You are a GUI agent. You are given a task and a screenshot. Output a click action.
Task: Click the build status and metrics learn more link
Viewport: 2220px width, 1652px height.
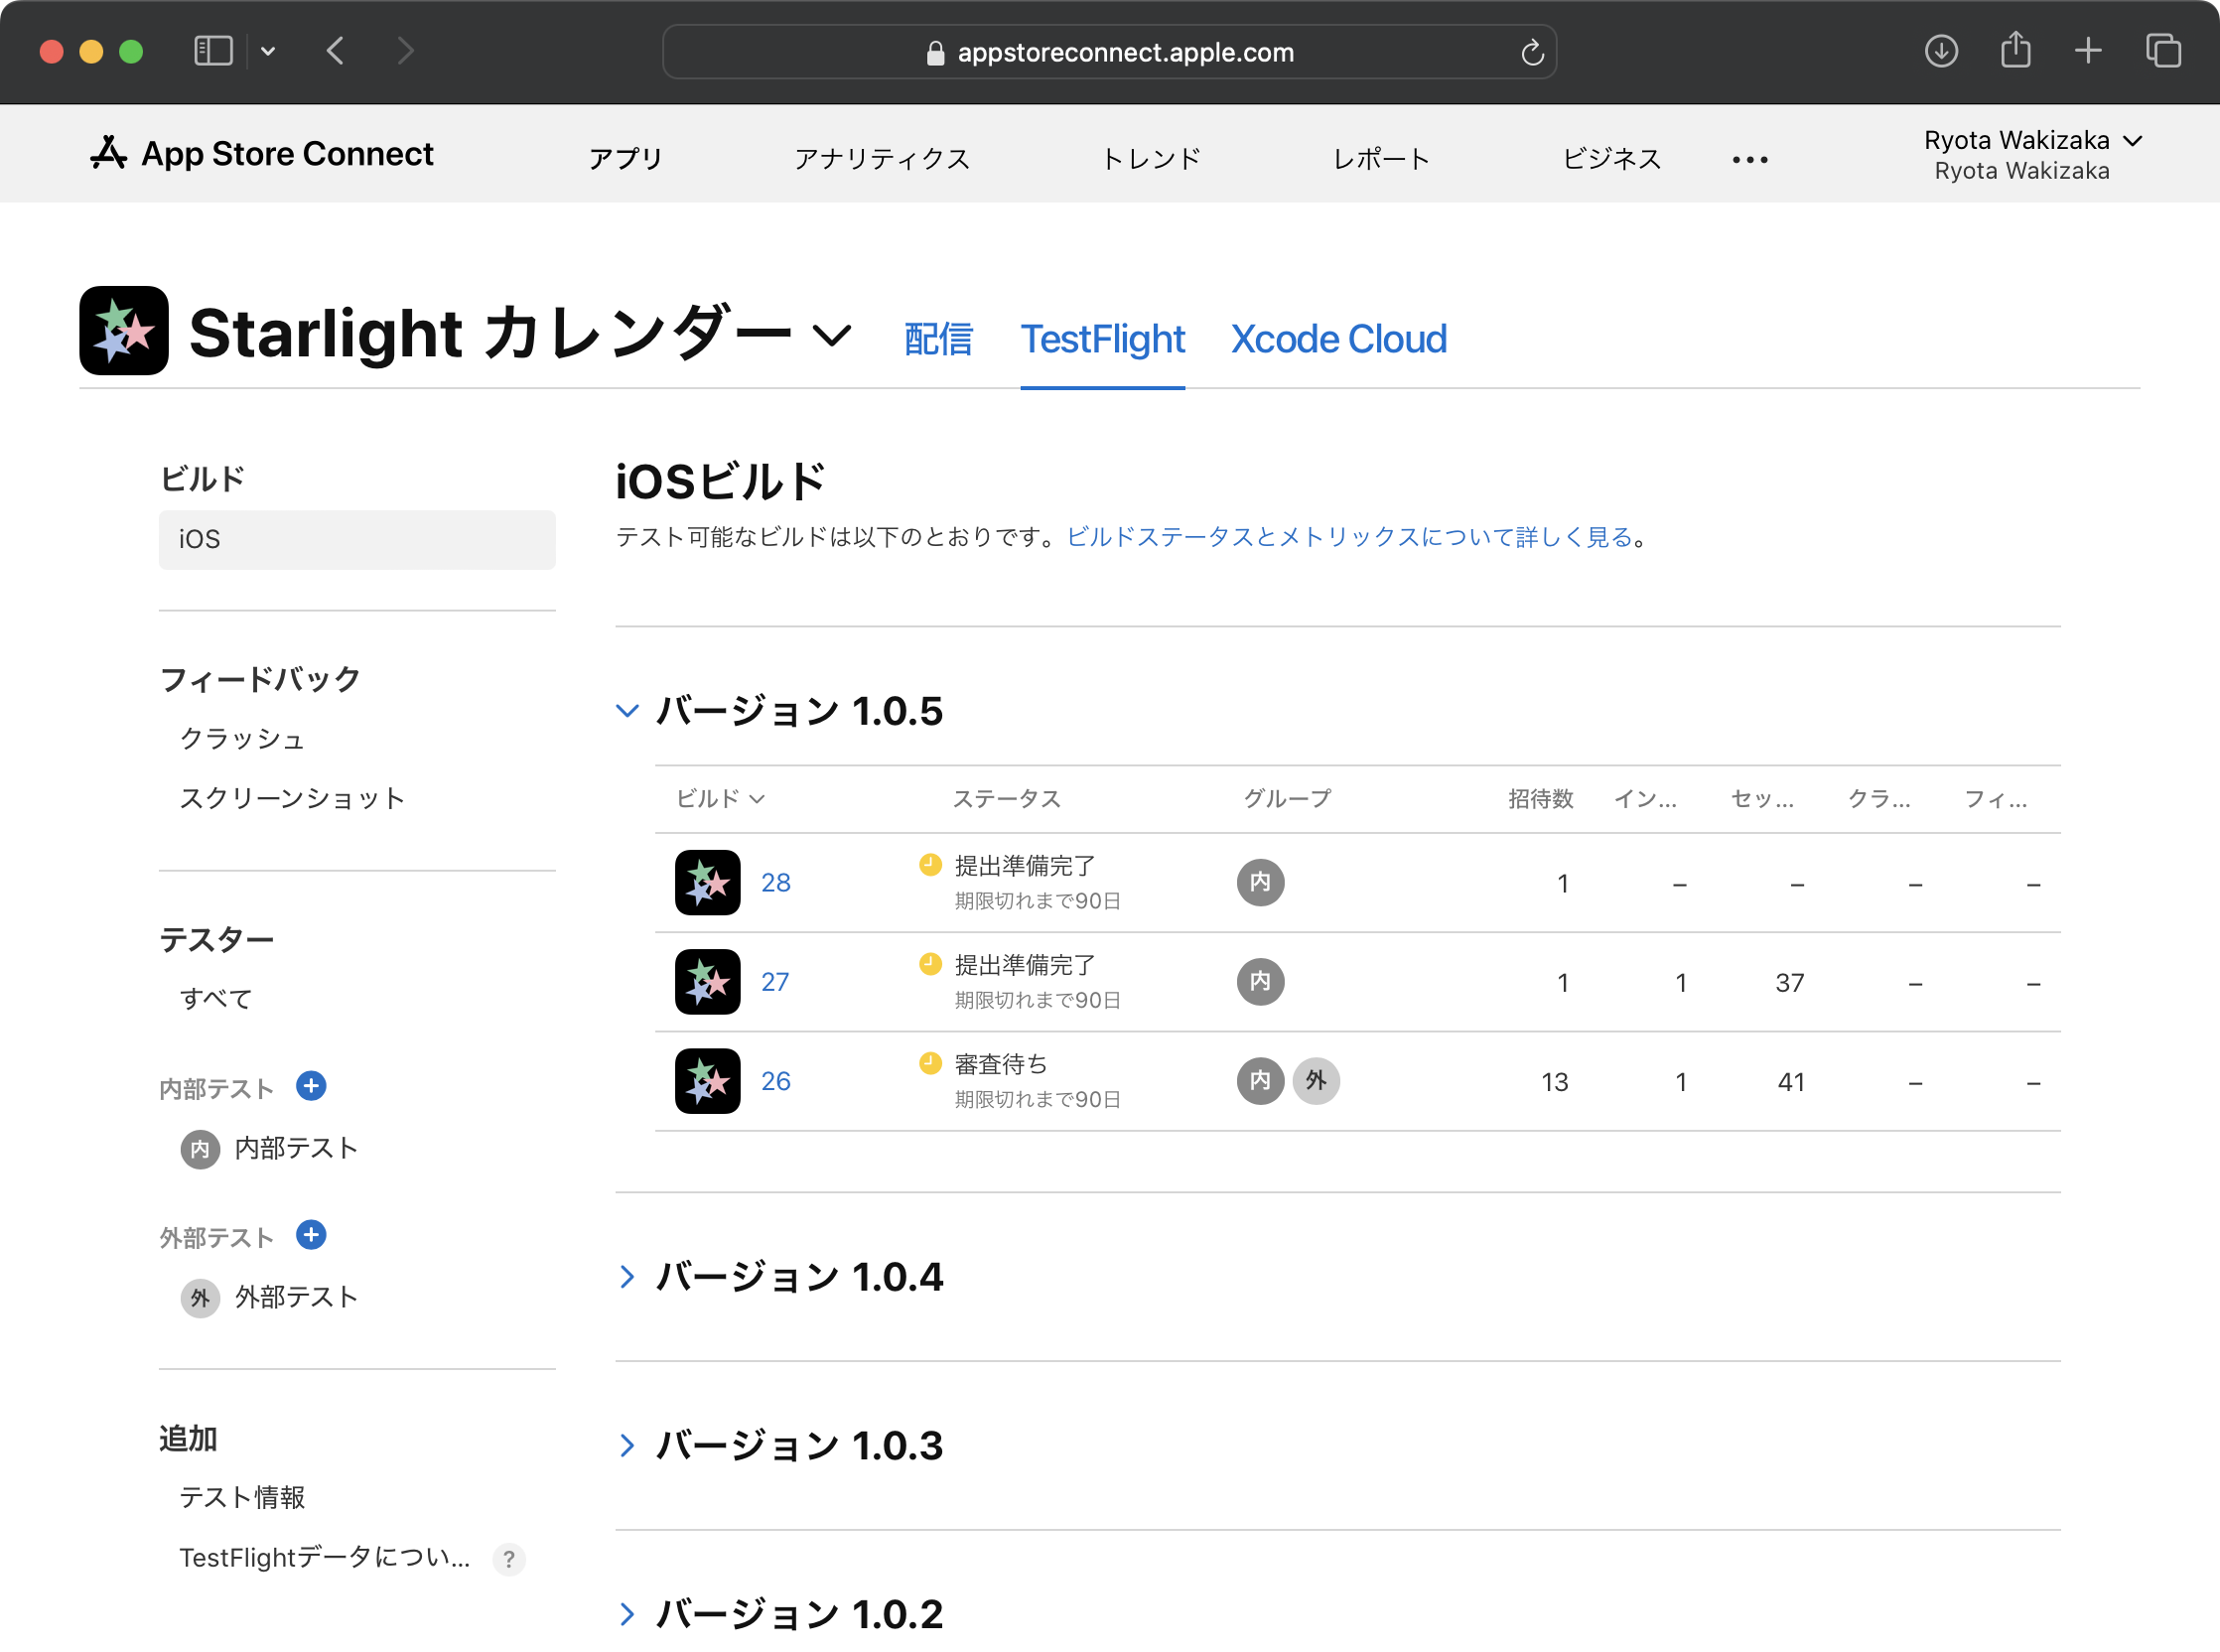pyautogui.click(x=1349, y=537)
